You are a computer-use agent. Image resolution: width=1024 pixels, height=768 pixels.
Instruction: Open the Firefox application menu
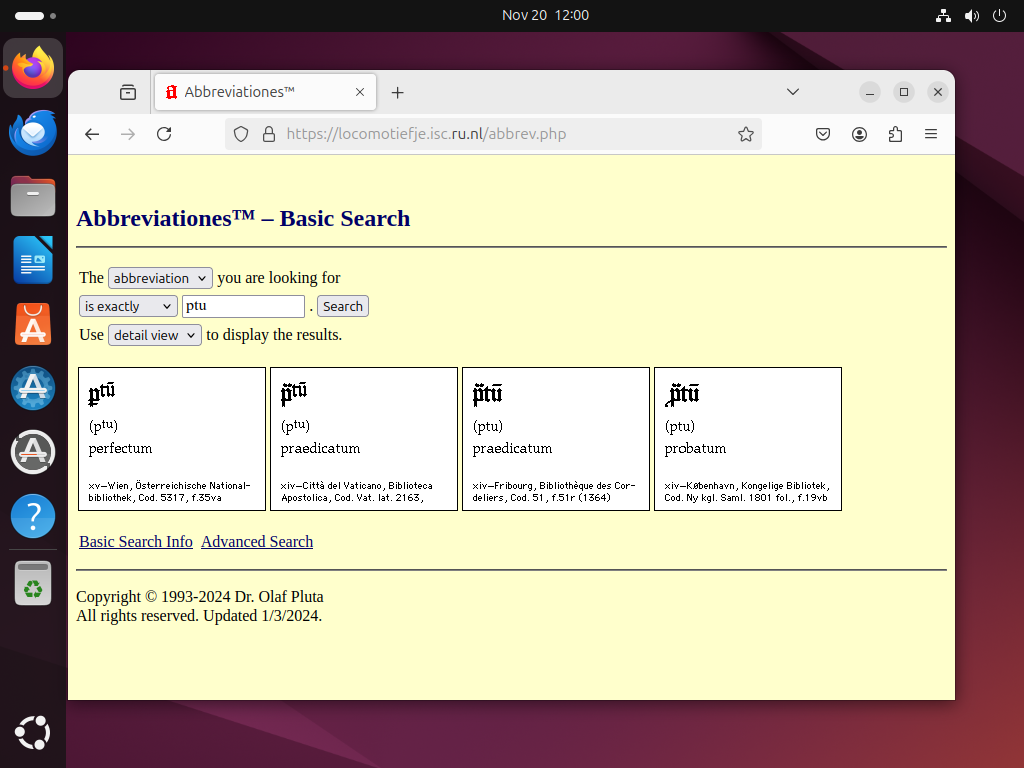[930, 134]
